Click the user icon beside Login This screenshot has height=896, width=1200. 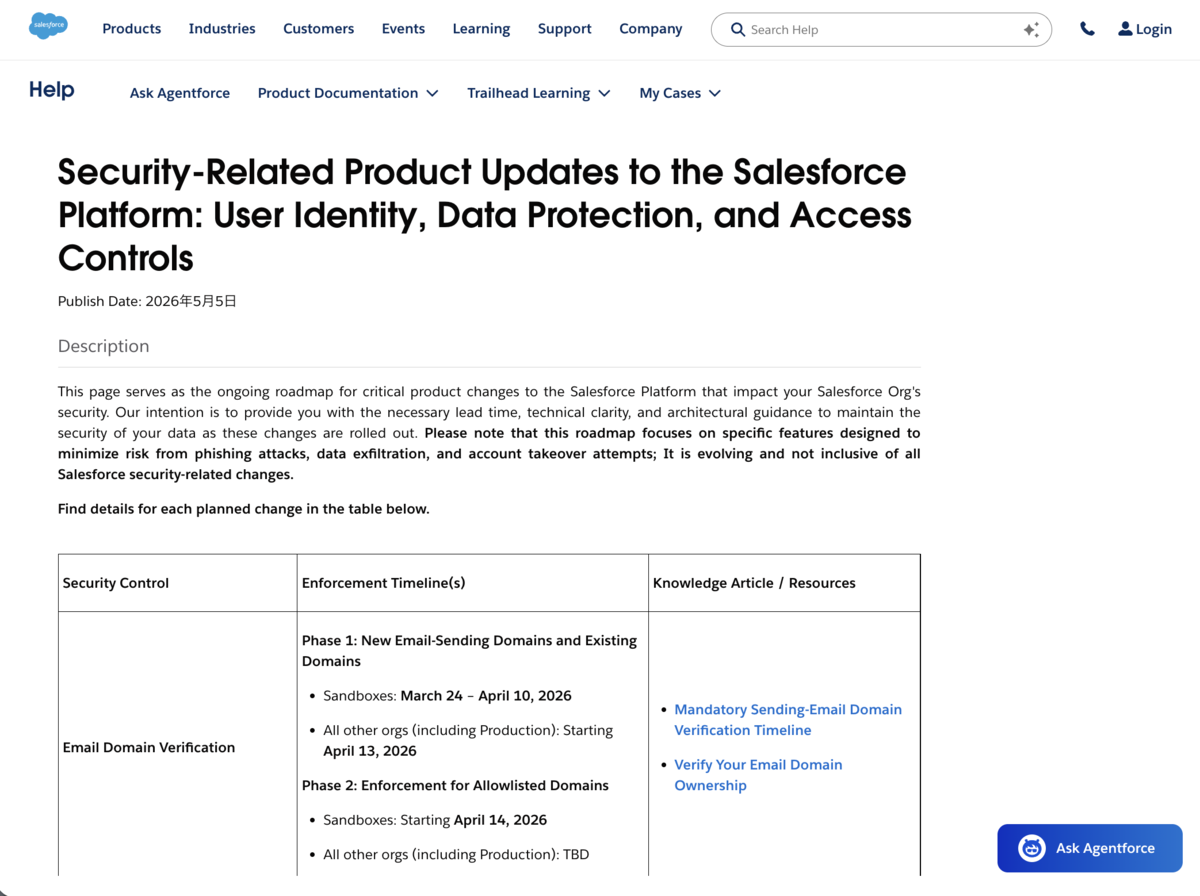tap(1125, 29)
